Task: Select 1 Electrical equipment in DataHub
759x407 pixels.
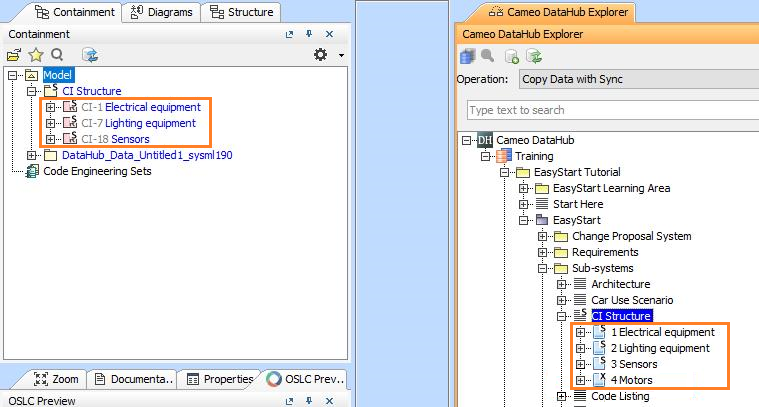Action: (663, 332)
